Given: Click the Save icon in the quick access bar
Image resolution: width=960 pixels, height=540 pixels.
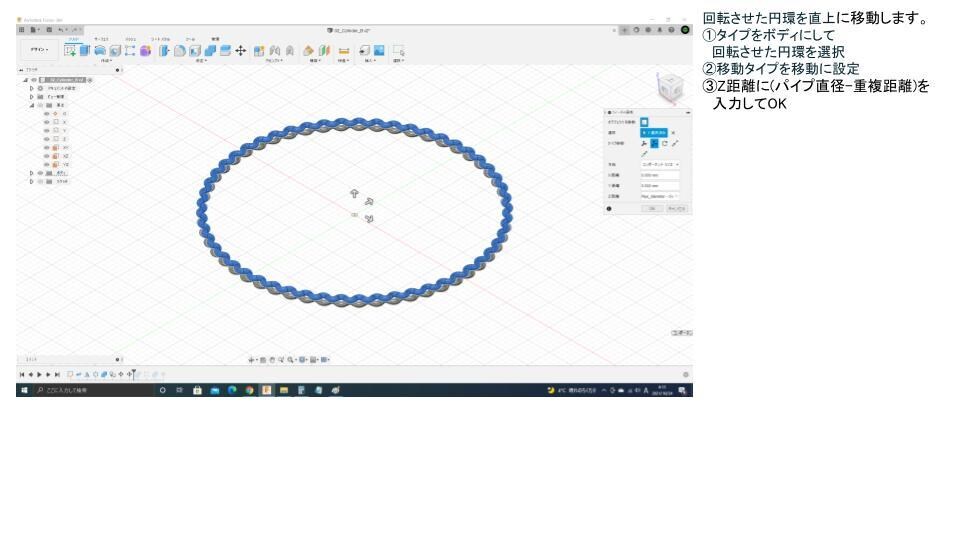Looking at the screenshot, I should pos(49,29).
